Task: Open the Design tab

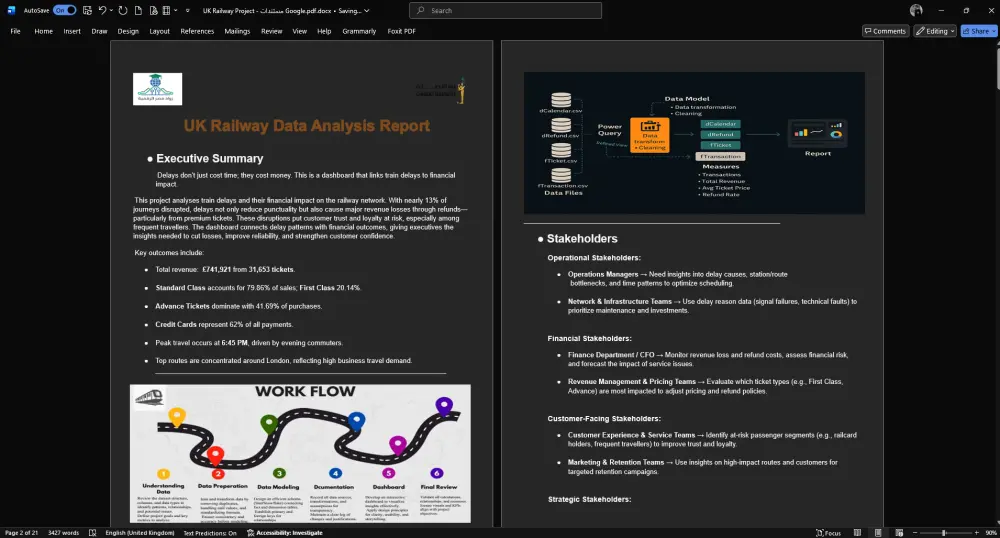Action: (x=128, y=31)
